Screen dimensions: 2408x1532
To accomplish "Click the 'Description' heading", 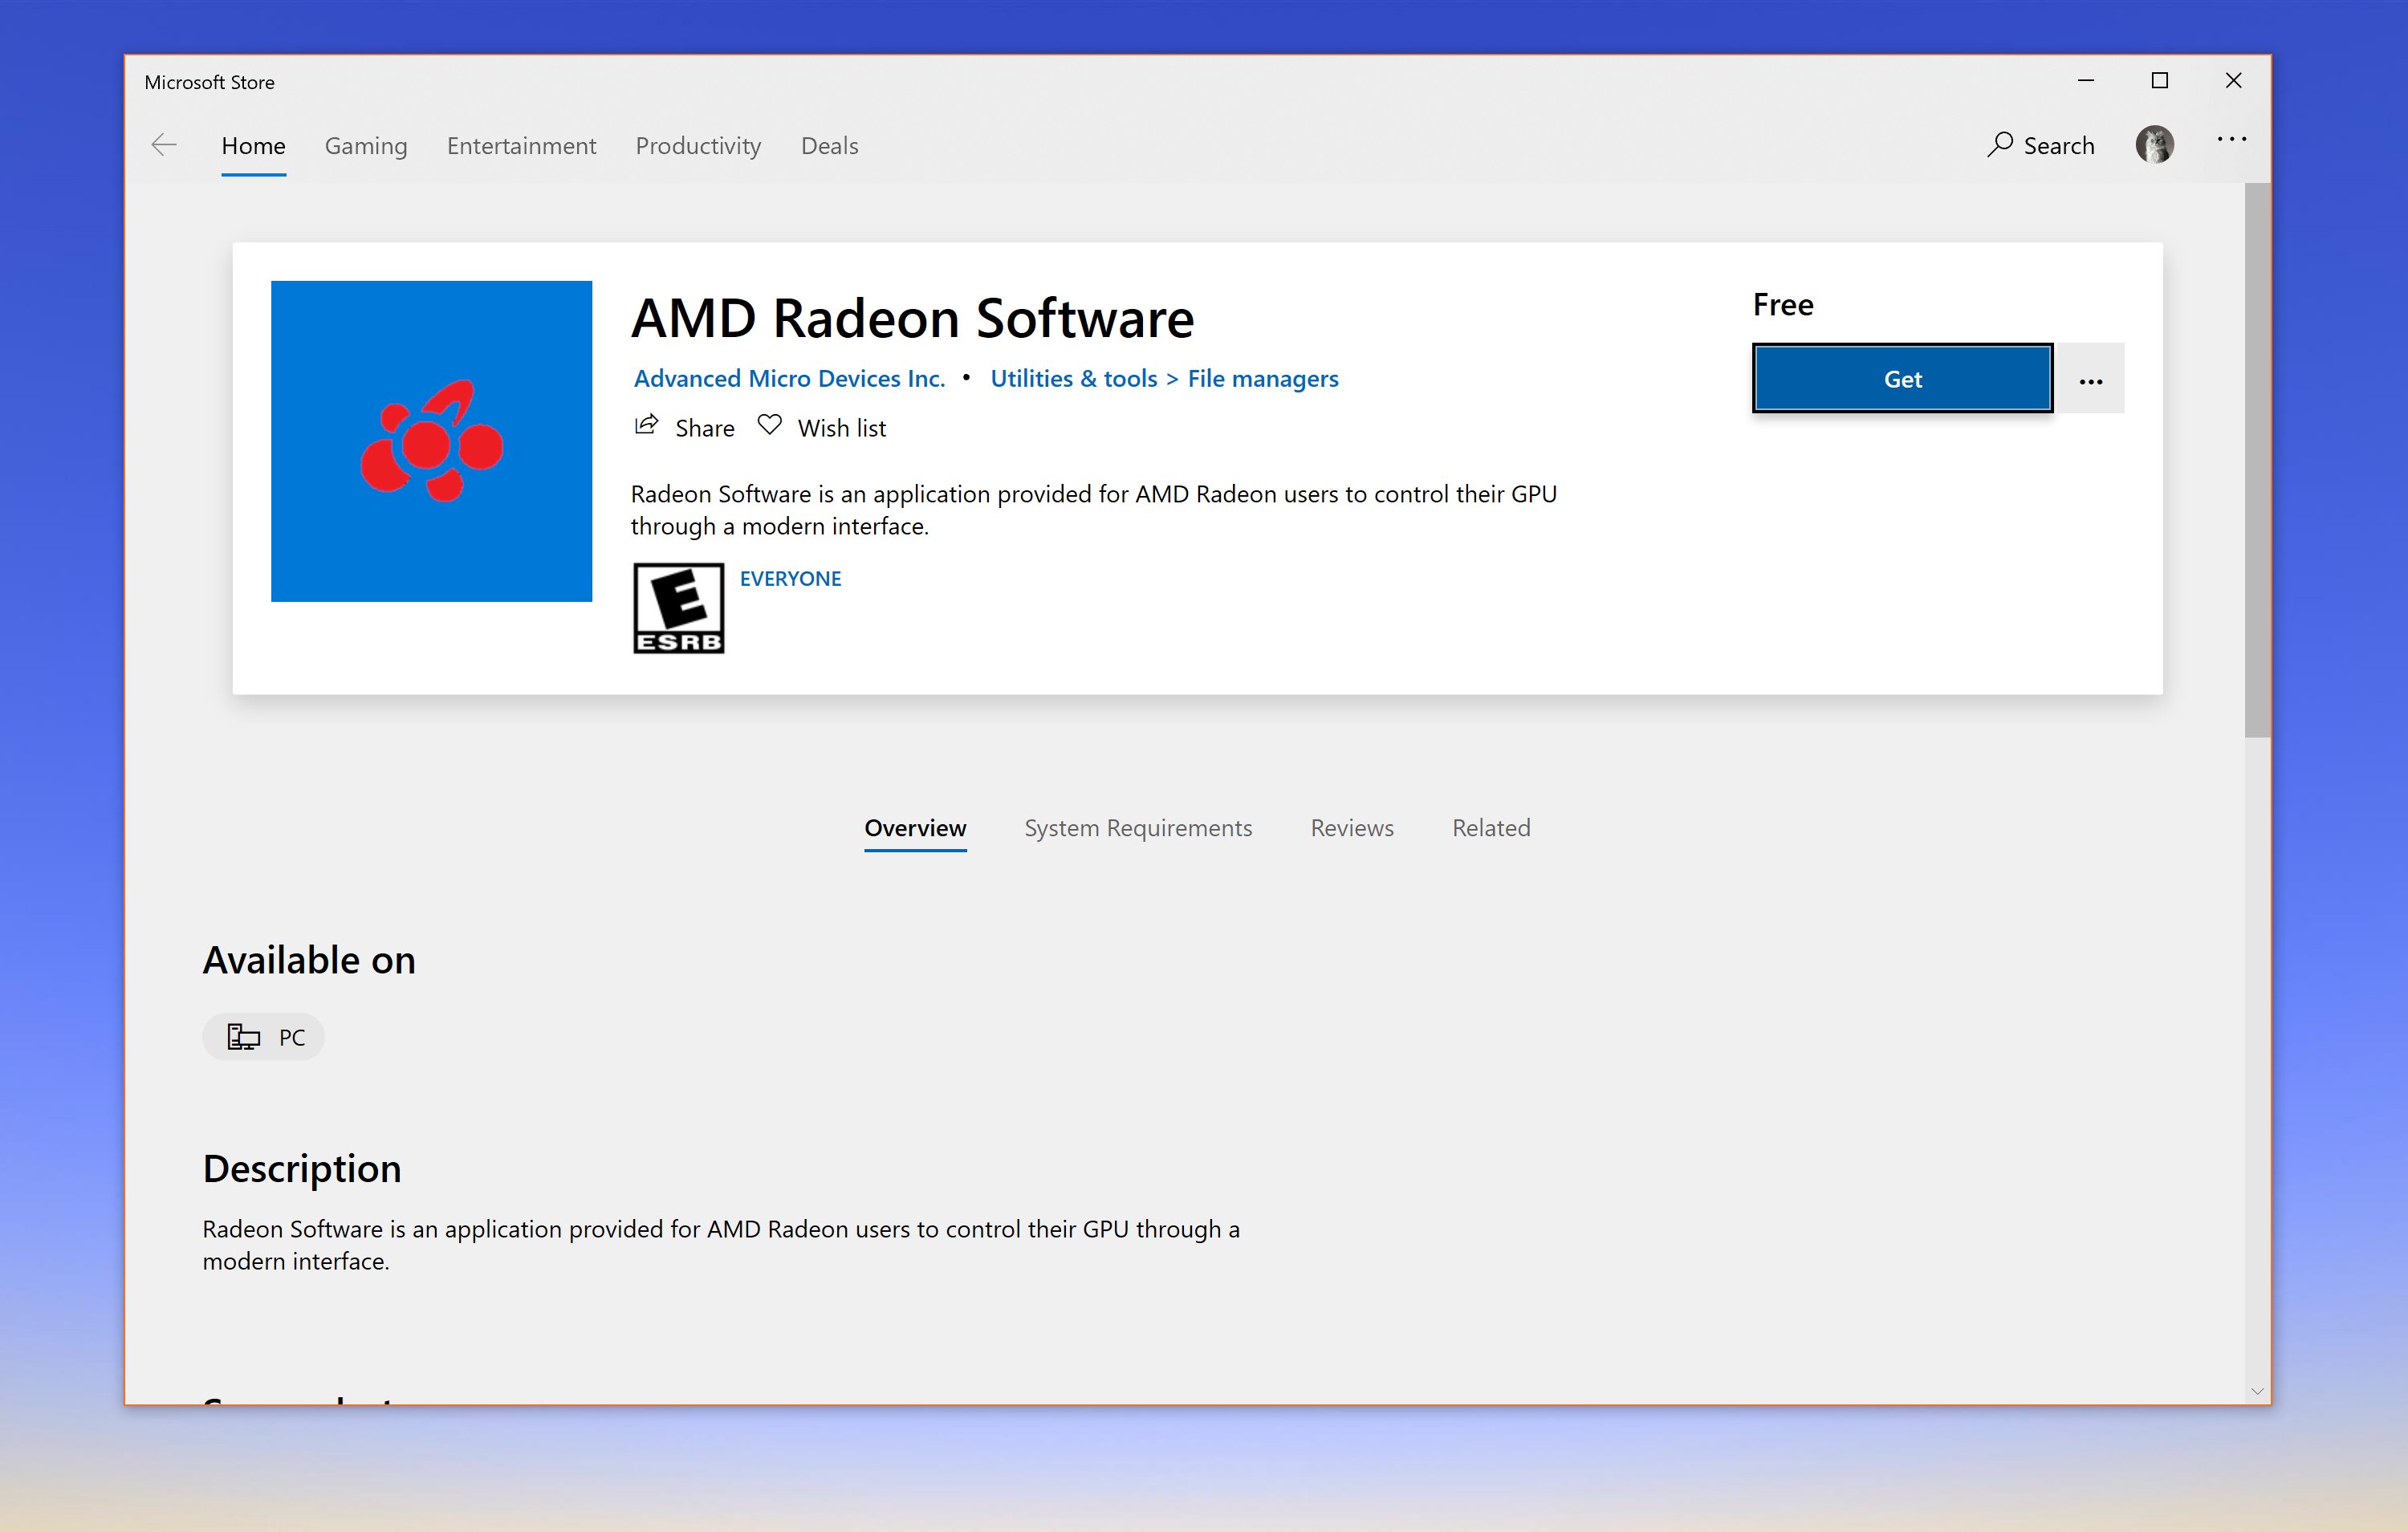I will (x=302, y=1169).
